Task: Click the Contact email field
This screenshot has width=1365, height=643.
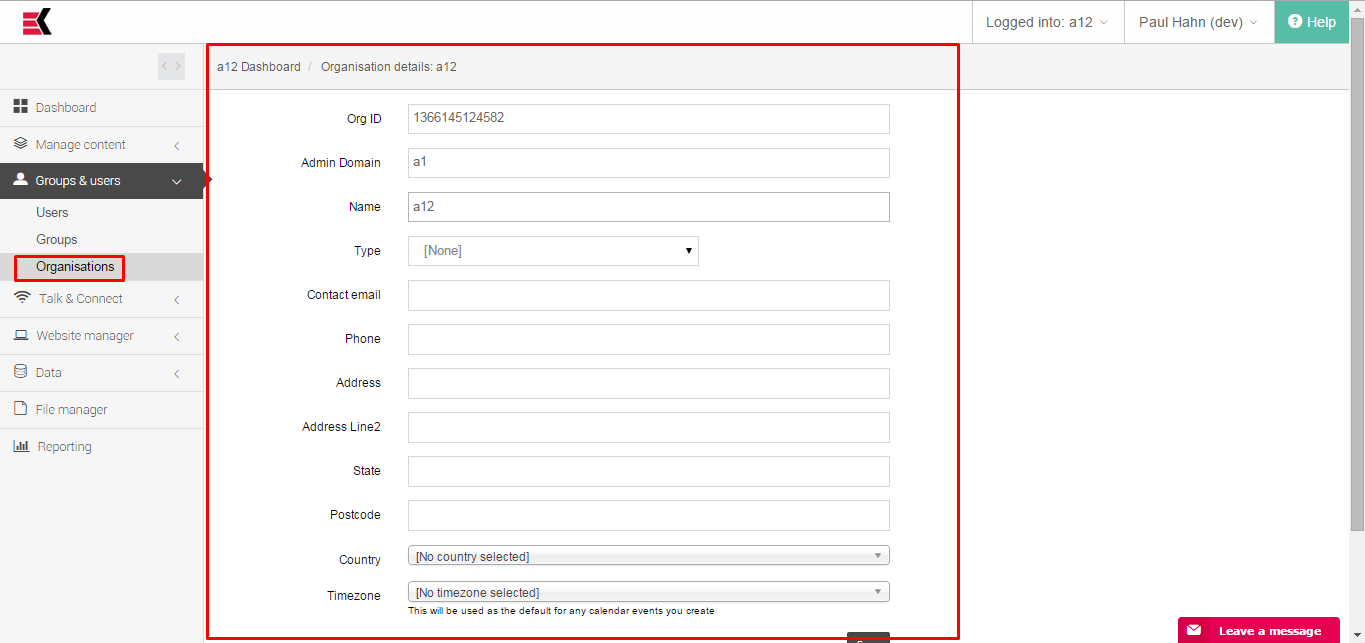Action: point(648,294)
